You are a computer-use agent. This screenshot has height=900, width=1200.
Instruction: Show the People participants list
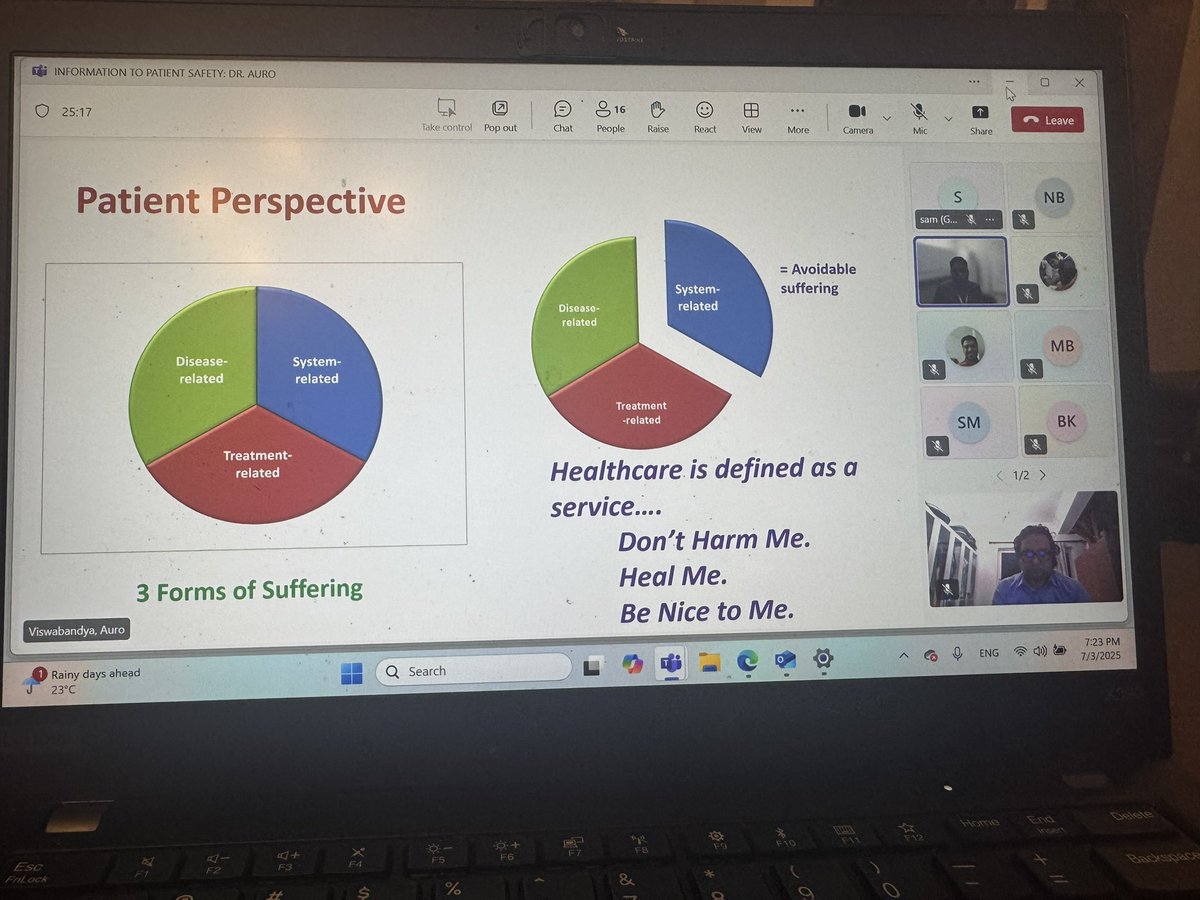click(x=610, y=116)
